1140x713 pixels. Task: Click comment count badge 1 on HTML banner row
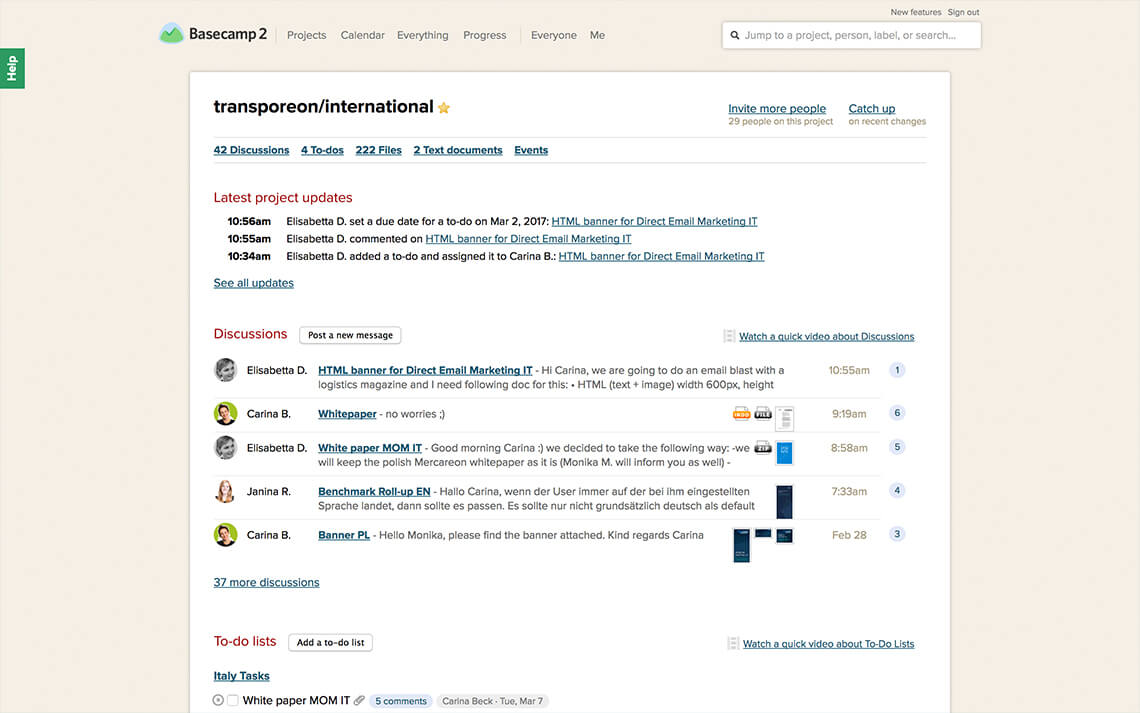coord(897,370)
